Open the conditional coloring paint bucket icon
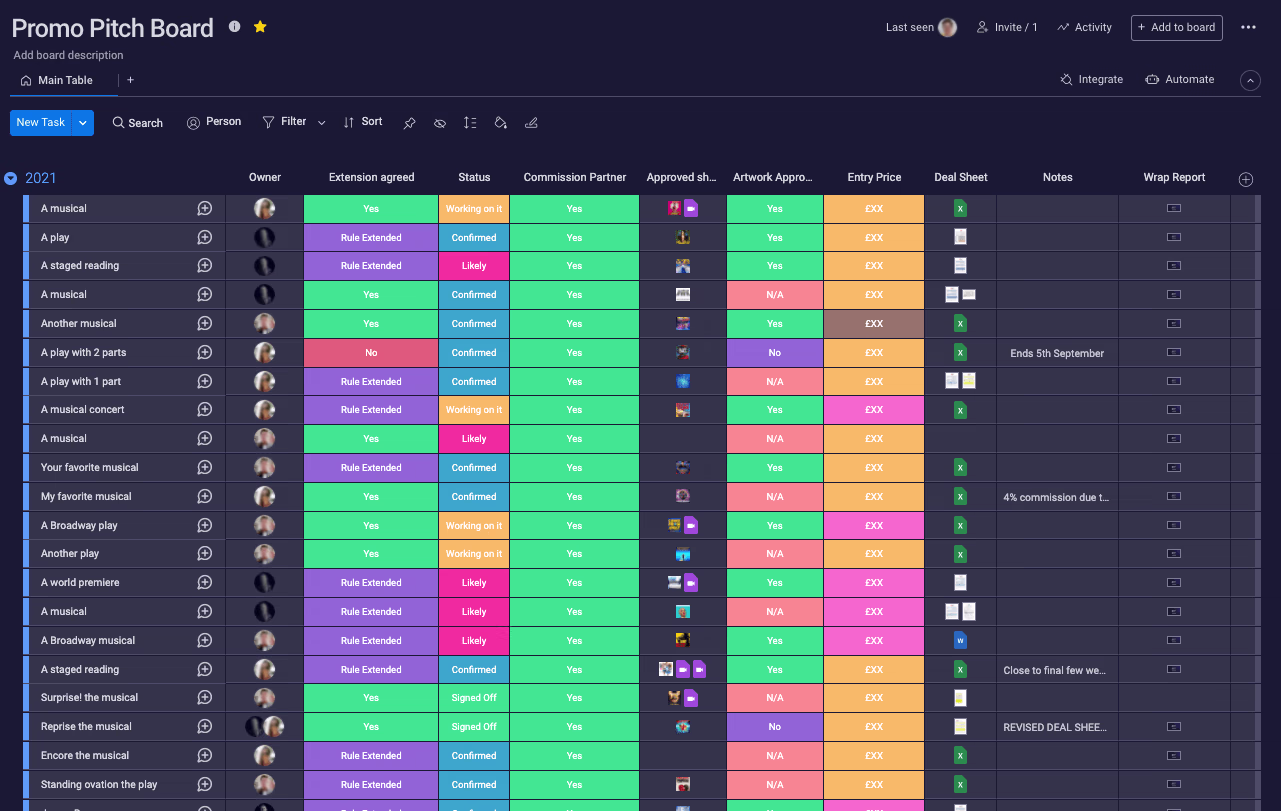This screenshot has height=811, width=1281. coord(501,123)
